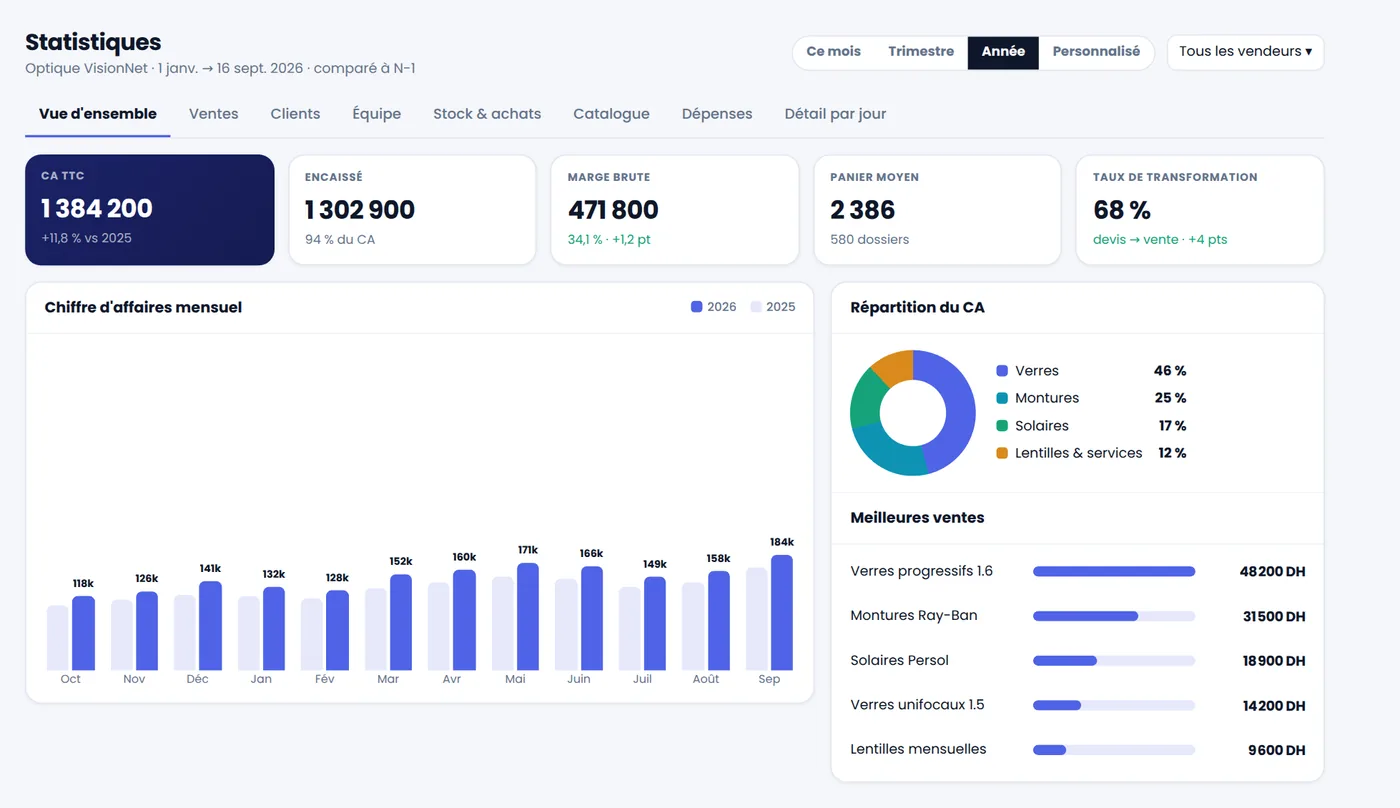Select the Encaissé summary card
The image size is (1400, 808).
412,210
